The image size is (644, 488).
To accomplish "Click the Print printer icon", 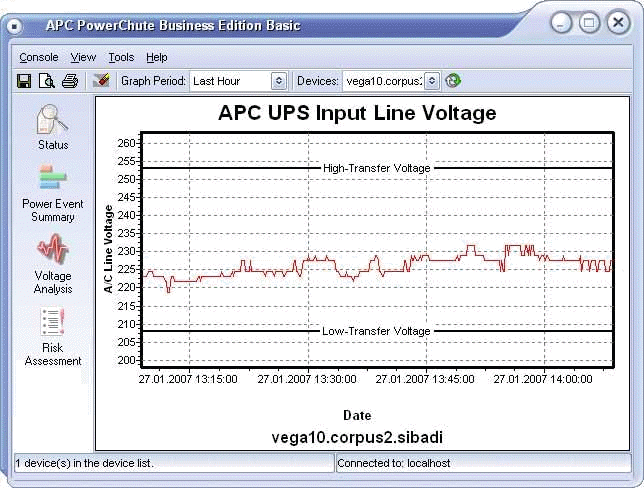I will point(70,80).
